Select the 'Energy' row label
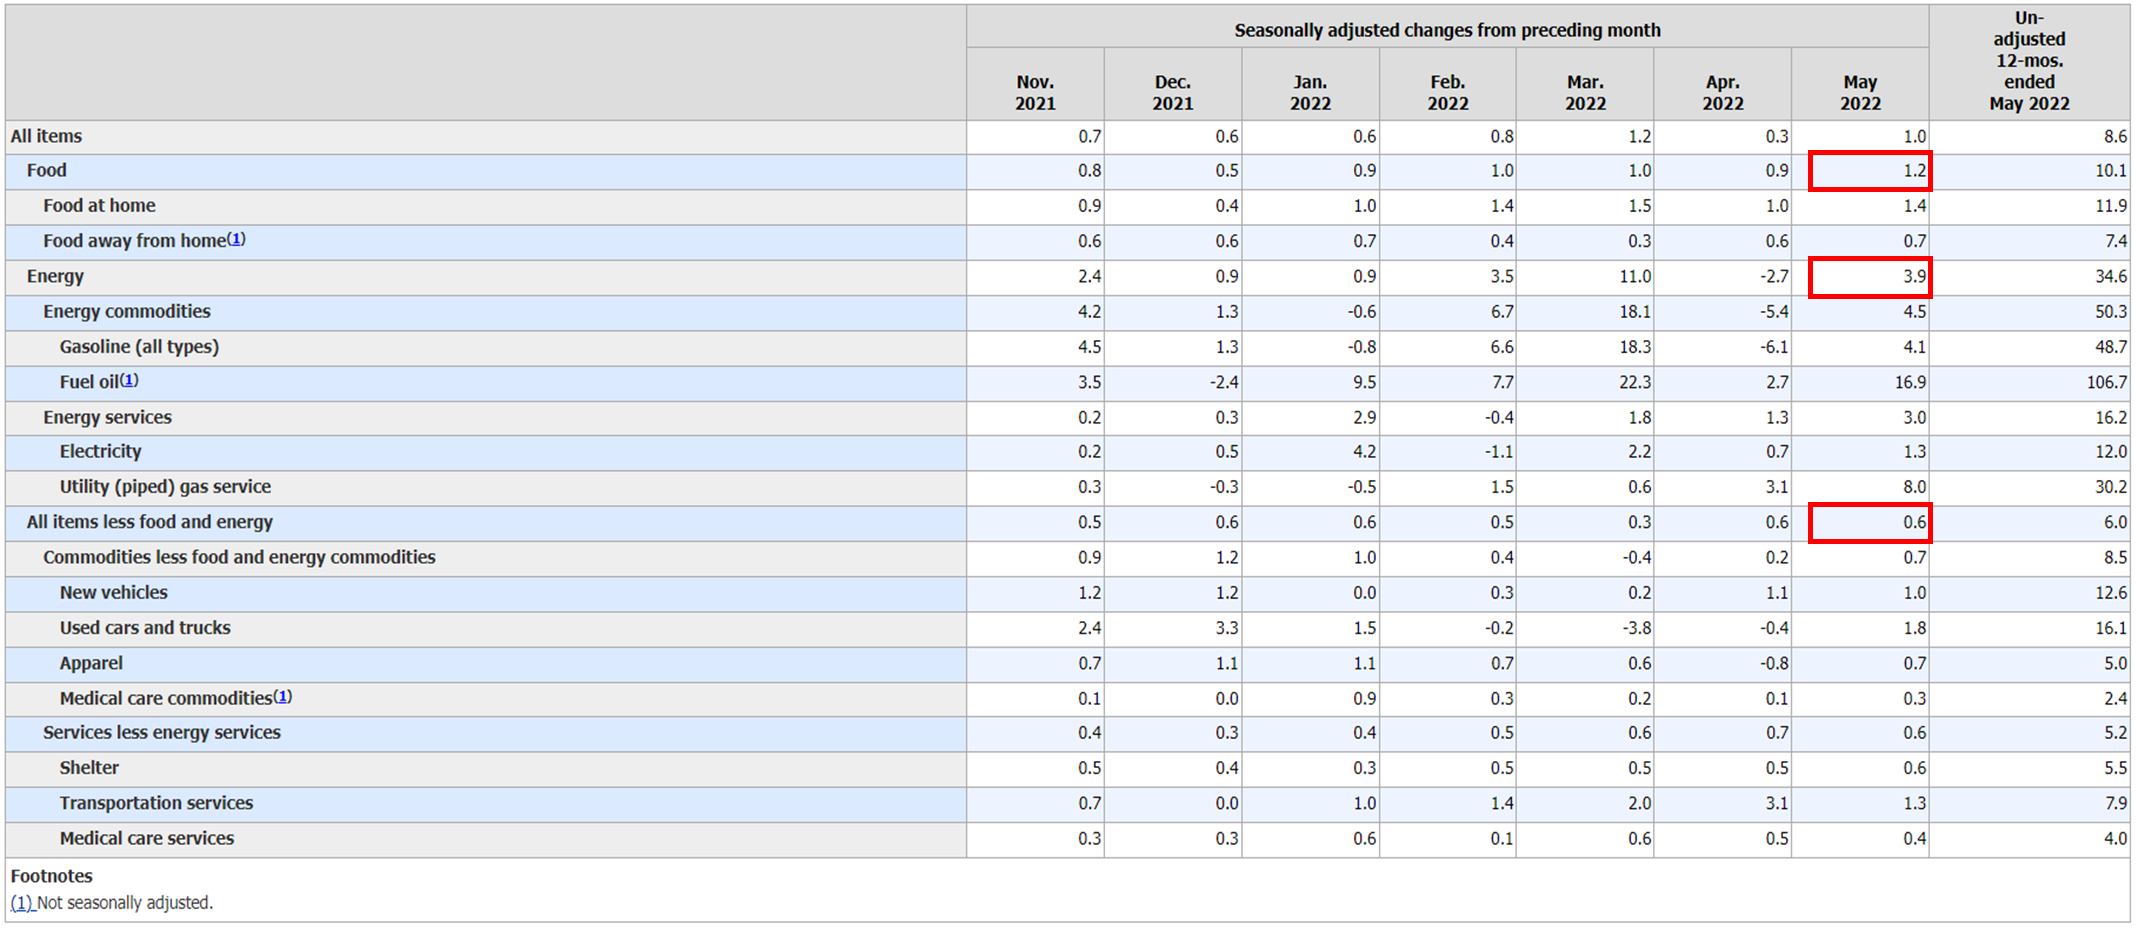Image resolution: width=2138 pixels, height=929 pixels. (55, 276)
